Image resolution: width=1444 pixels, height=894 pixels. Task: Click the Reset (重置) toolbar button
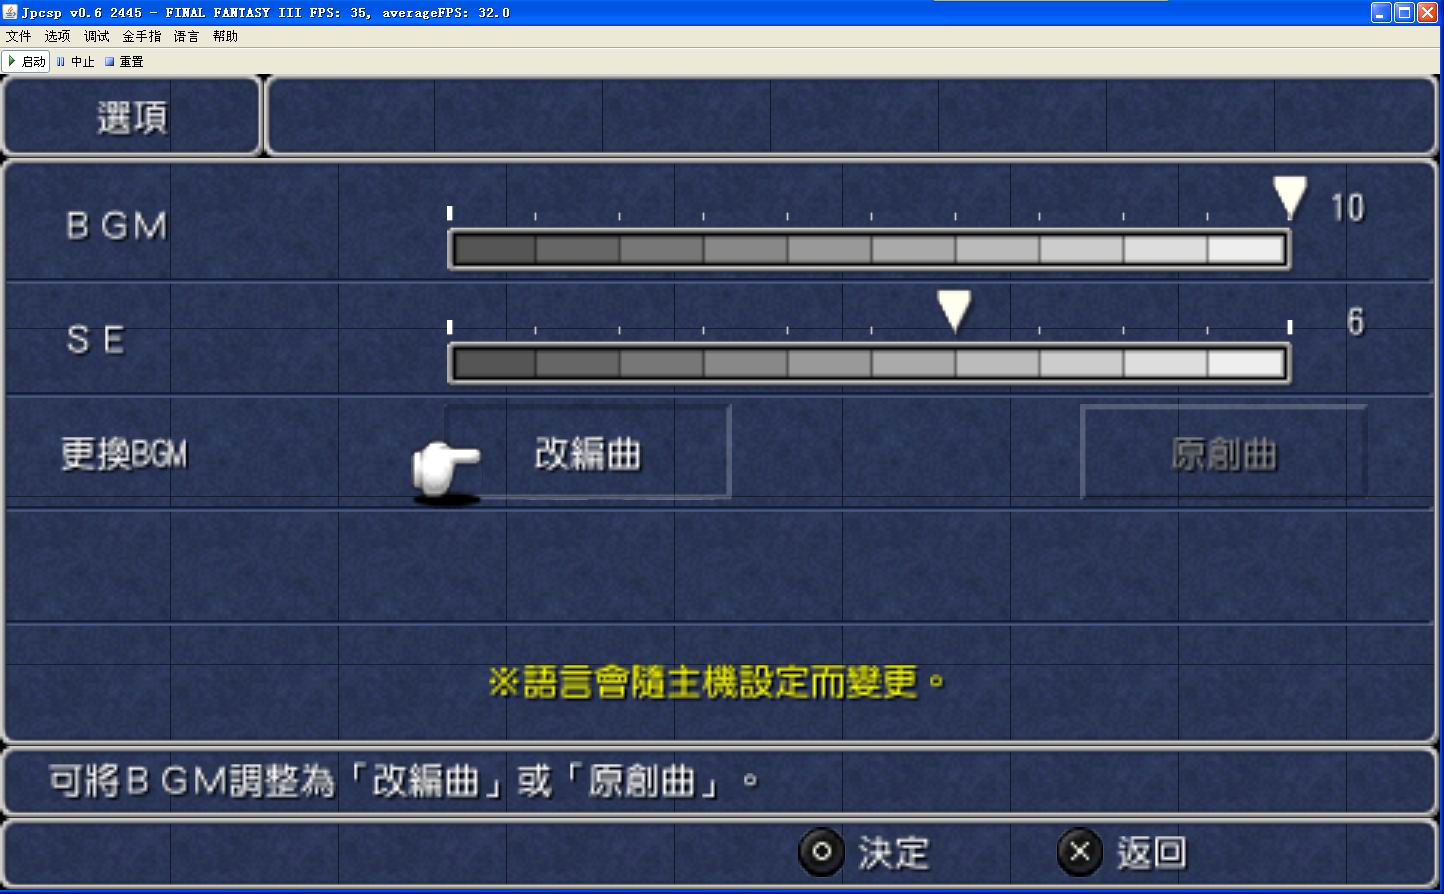(x=124, y=61)
